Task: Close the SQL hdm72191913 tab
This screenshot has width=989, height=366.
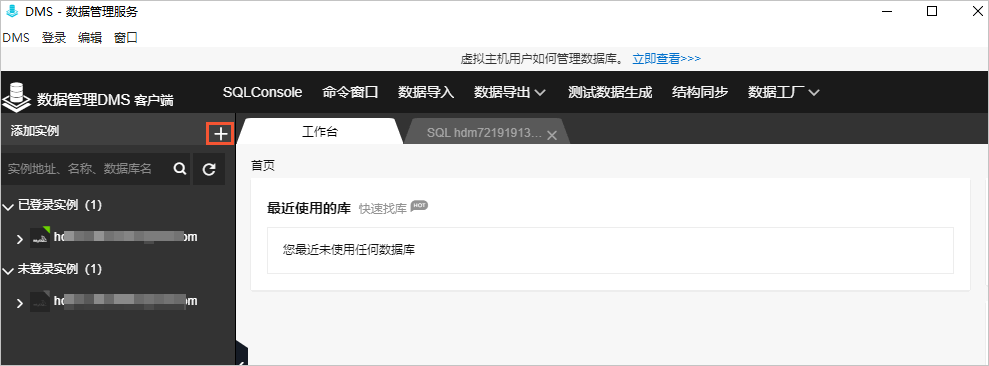Action: pos(552,135)
